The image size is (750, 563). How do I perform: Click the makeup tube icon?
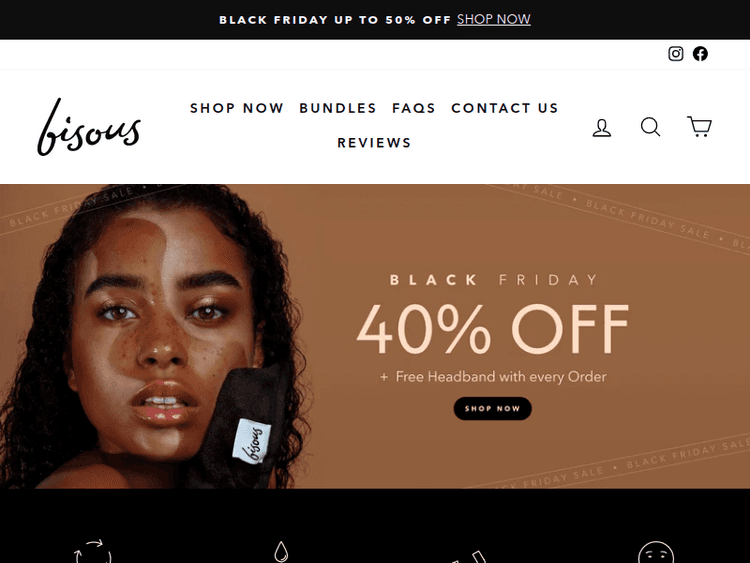[x=470, y=557]
